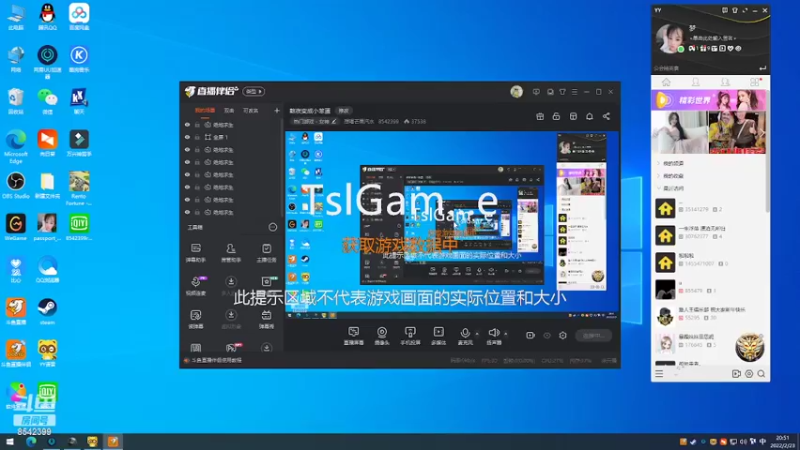Click the small button beside stream title
The height and width of the screenshot is (450, 800).
[344, 111]
